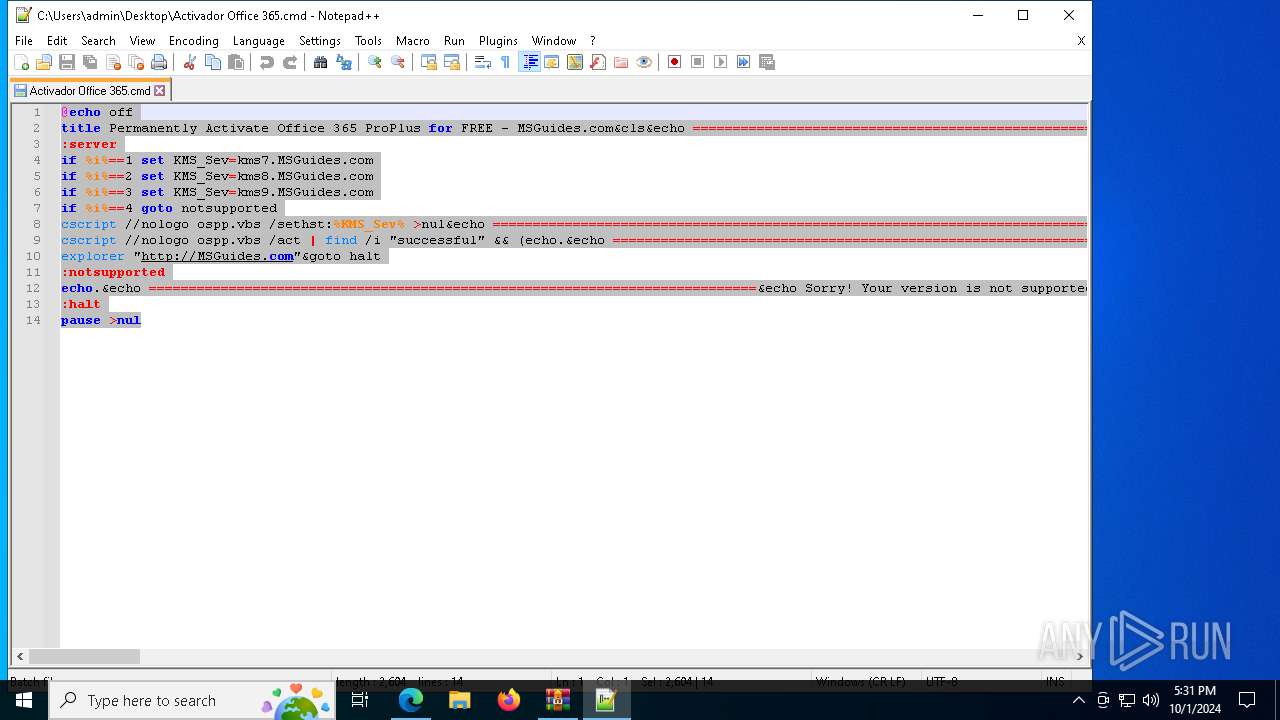Click the http://MSGuides.com link in code
The image size is (1280, 720).
(x=217, y=256)
